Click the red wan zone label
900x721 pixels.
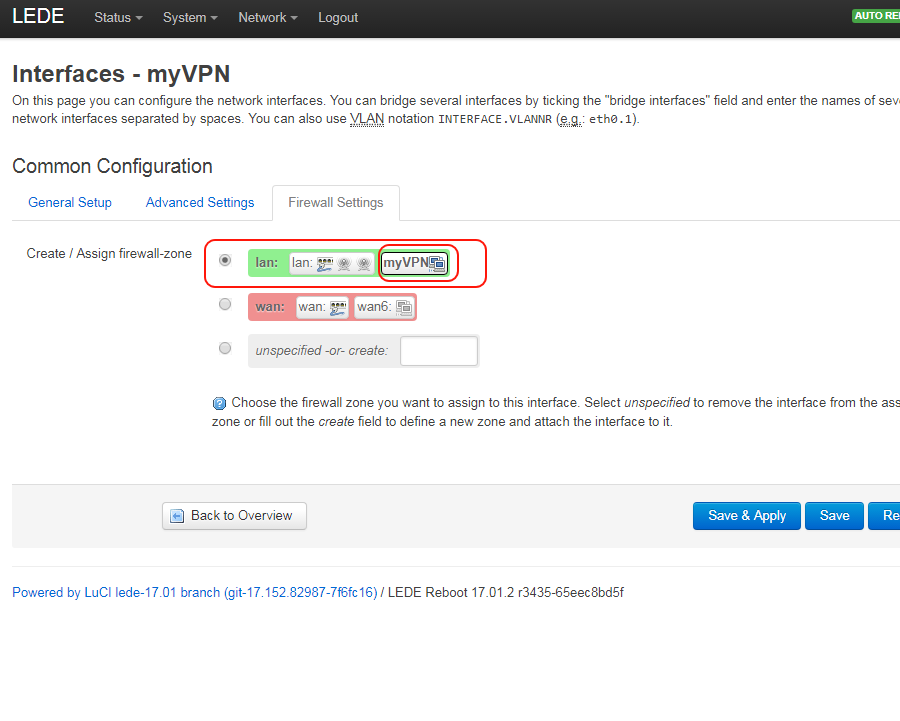(270, 307)
